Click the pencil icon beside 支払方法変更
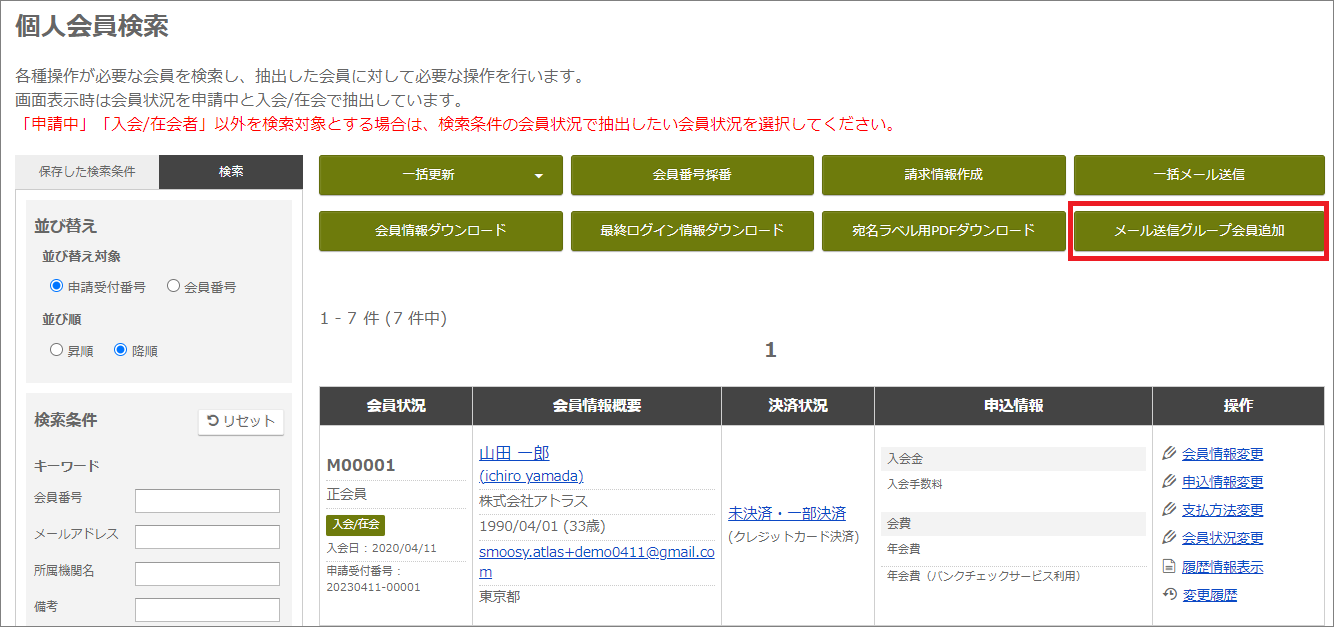 [x=1170, y=510]
